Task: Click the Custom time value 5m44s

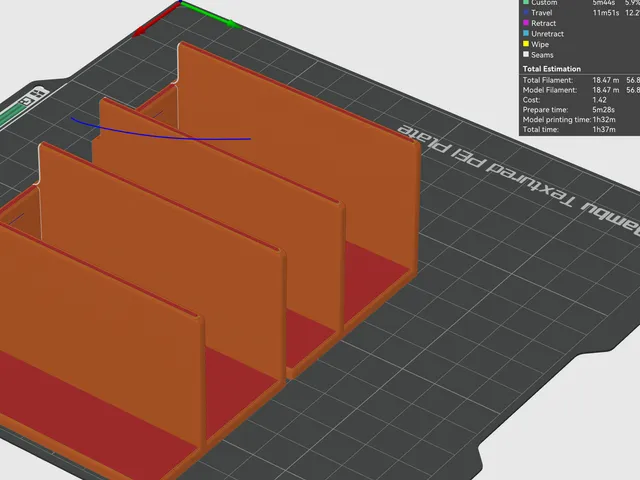Action: [x=604, y=3]
